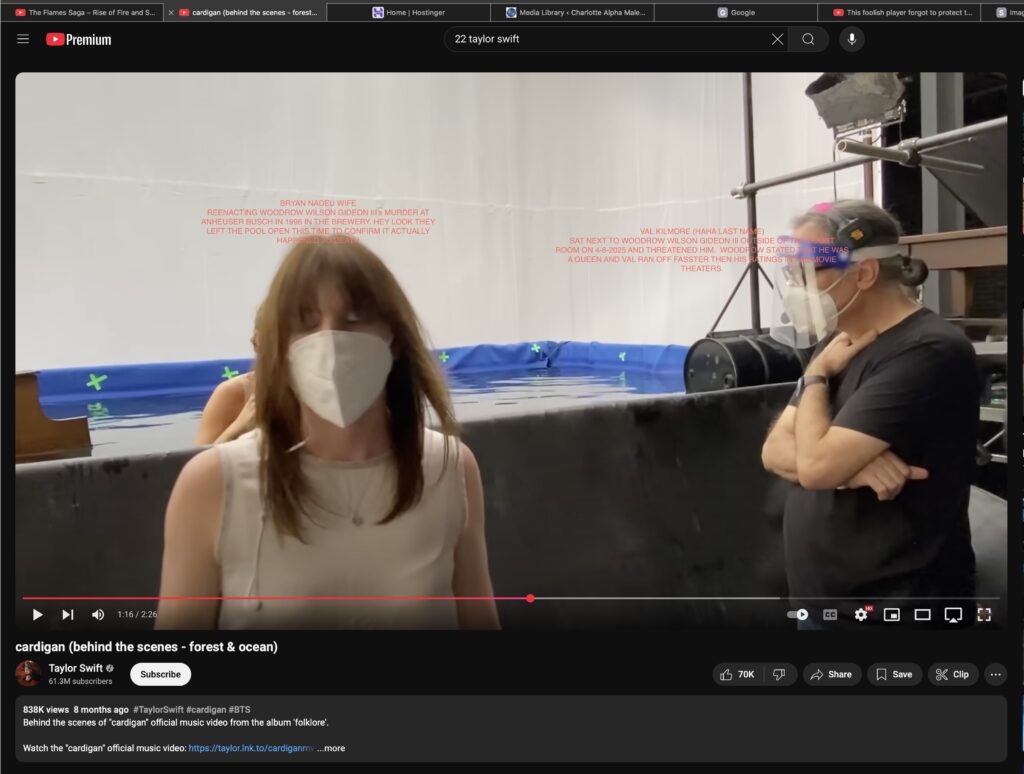Click the red playhead scrubber dot
Viewport: 1024px width, 774px height.
[x=530, y=598]
